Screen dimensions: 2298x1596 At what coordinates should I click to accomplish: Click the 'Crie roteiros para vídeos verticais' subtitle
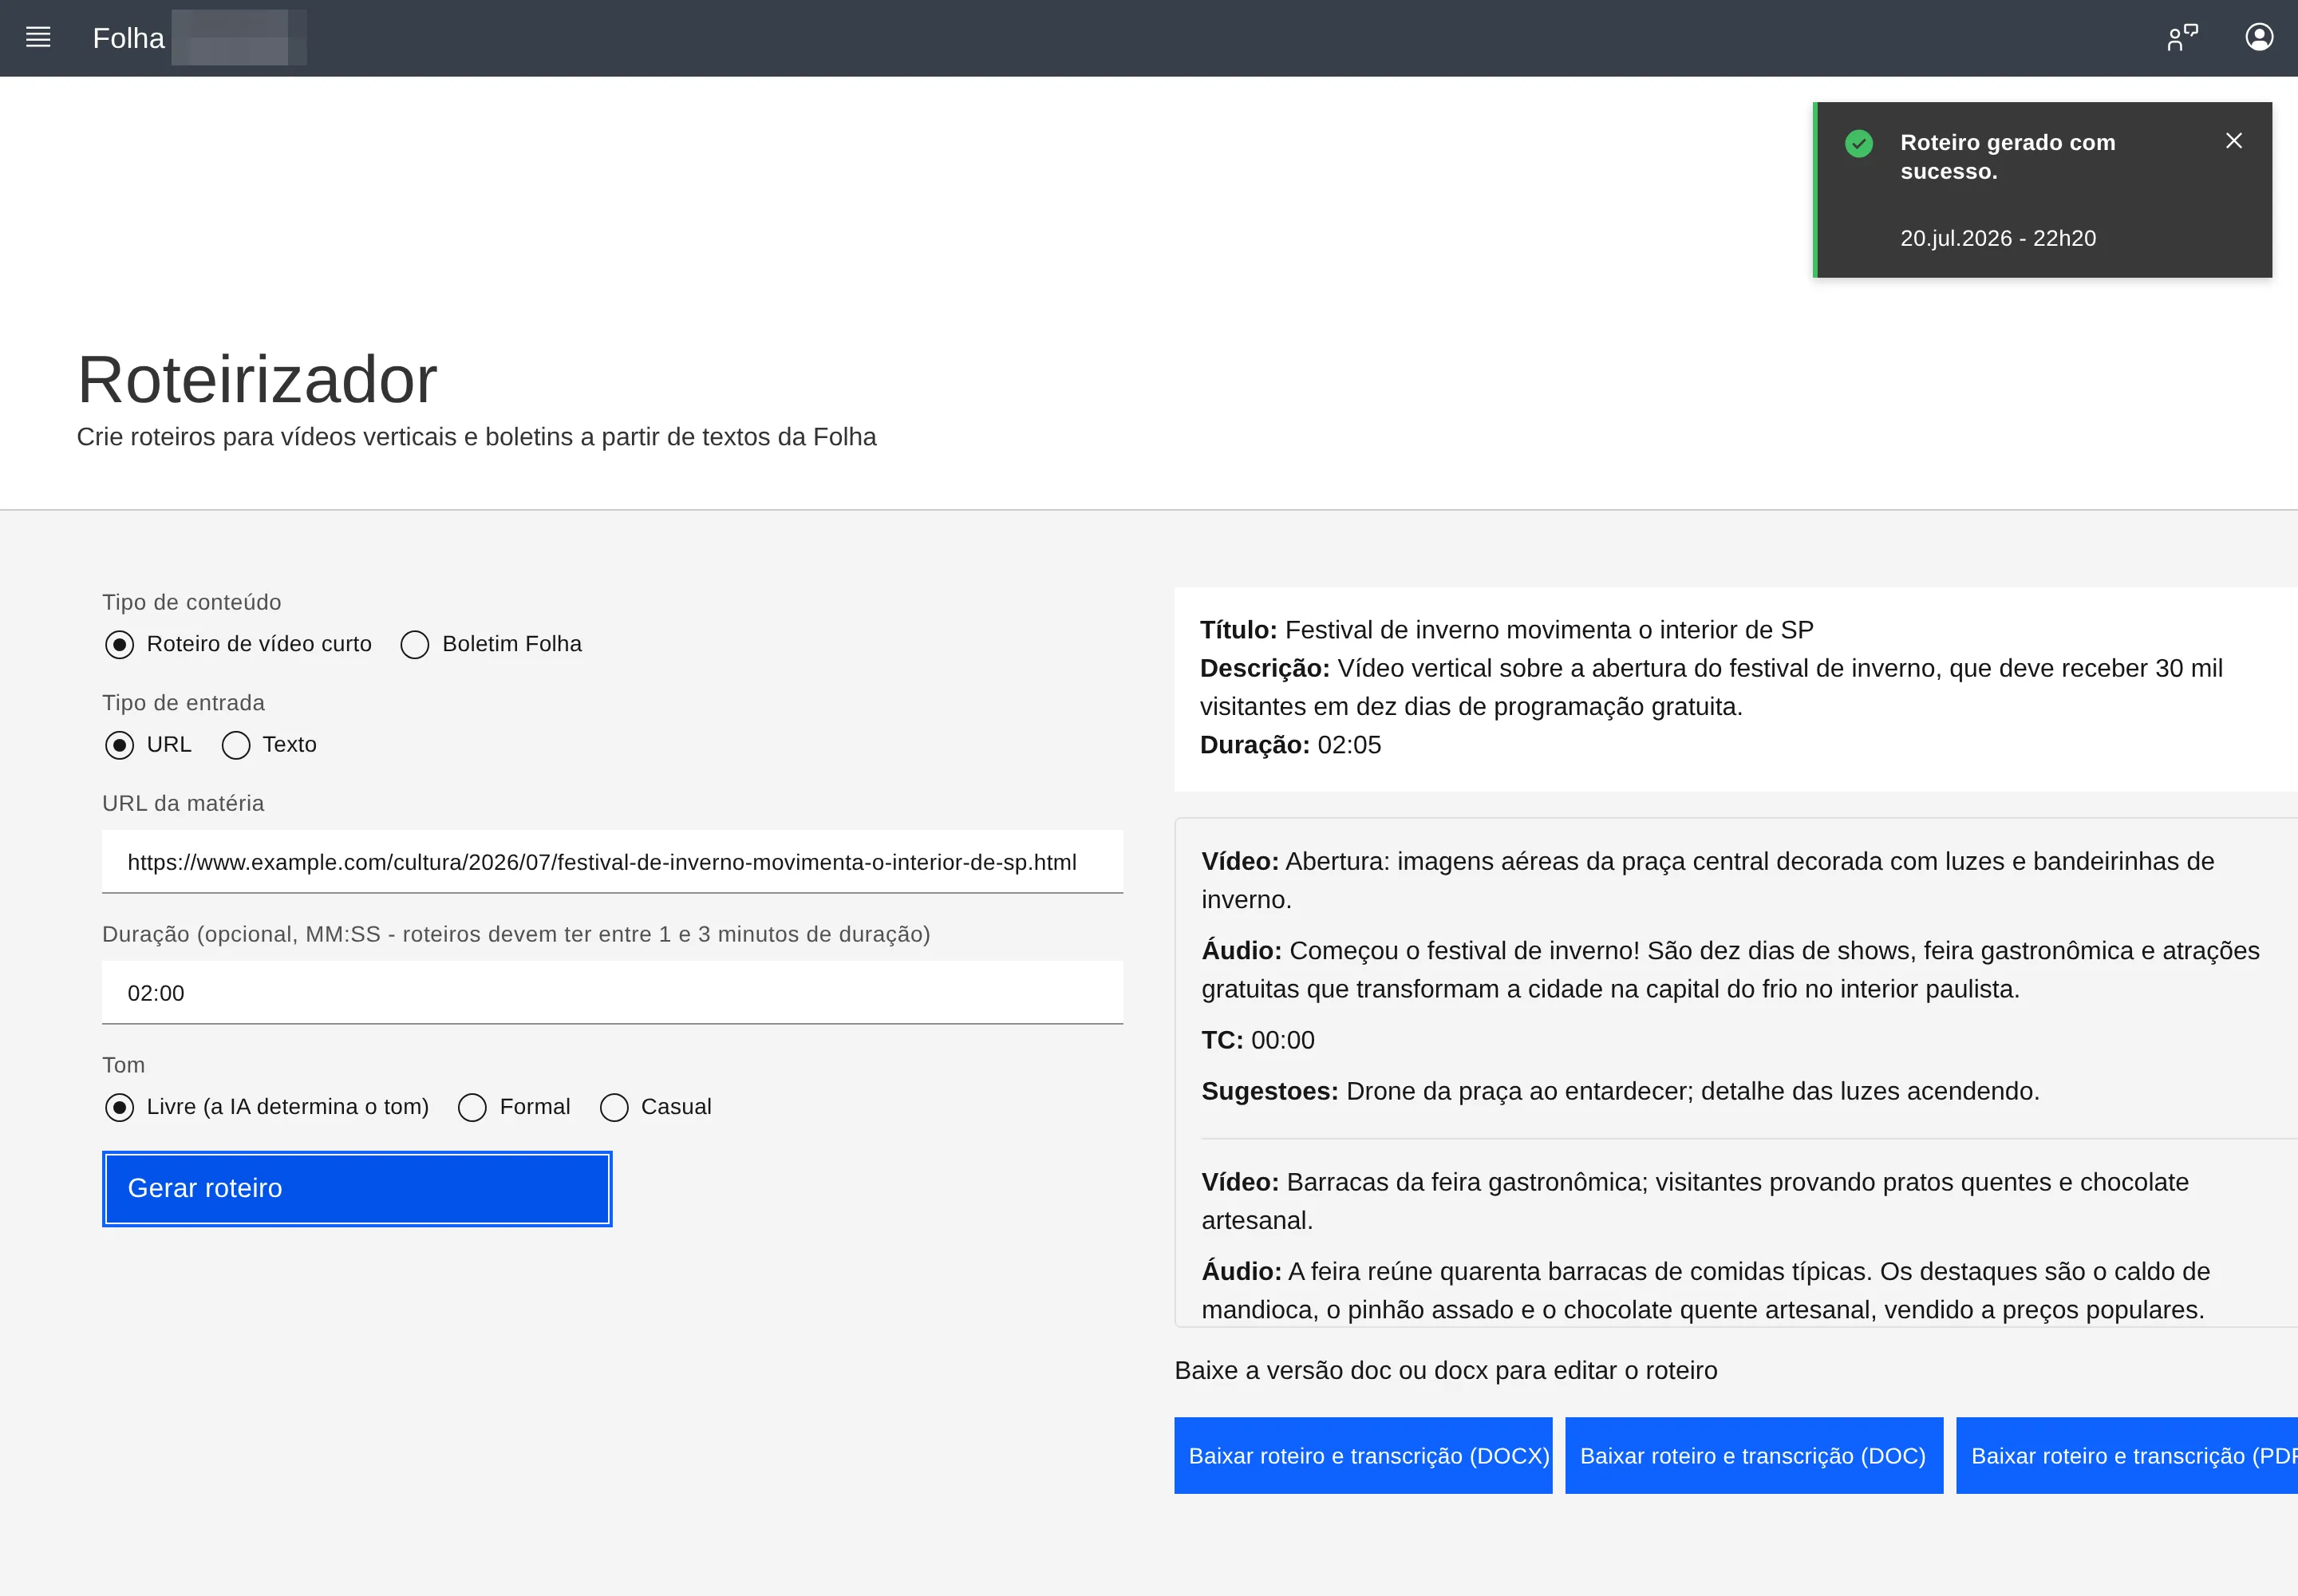click(476, 437)
